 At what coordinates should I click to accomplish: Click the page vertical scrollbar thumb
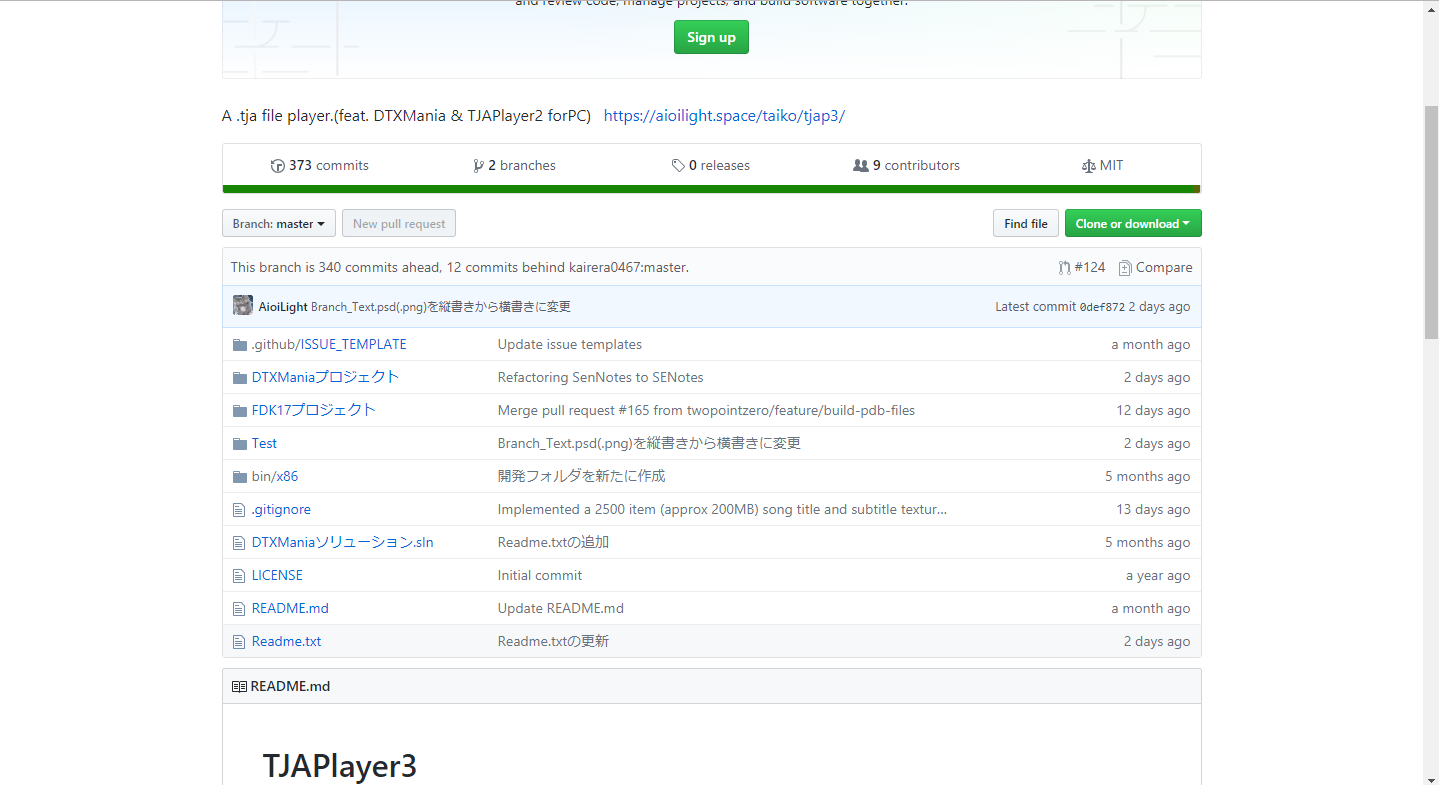[1431, 221]
